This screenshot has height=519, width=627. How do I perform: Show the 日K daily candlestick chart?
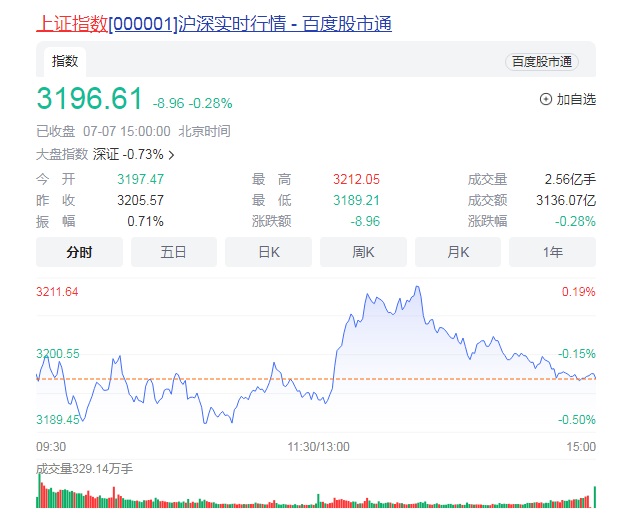point(268,252)
